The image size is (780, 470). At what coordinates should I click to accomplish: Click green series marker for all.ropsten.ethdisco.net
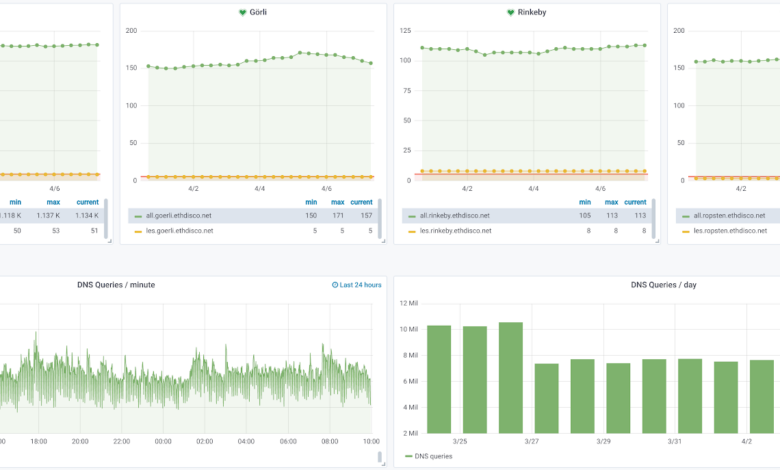click(684, 215)
